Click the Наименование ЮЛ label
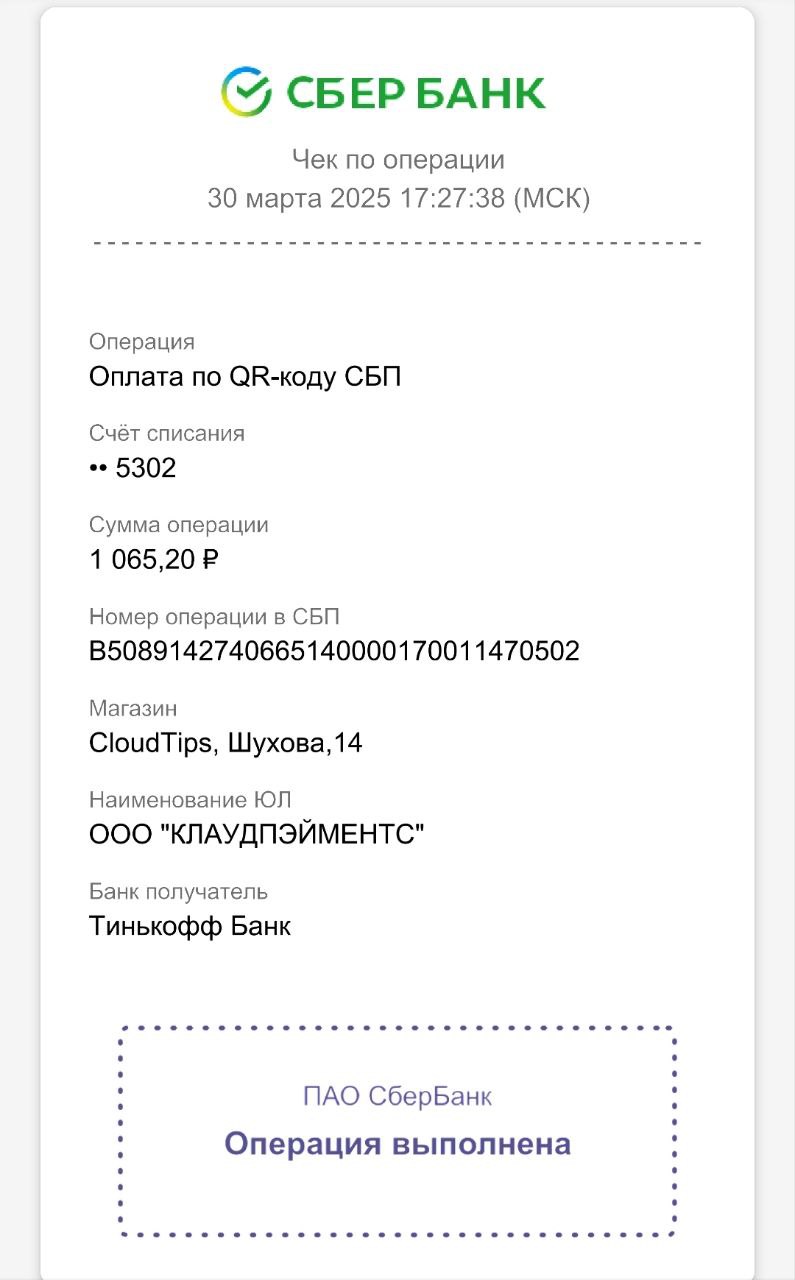The image size is (795, 1280). click(x=190, y=800)
